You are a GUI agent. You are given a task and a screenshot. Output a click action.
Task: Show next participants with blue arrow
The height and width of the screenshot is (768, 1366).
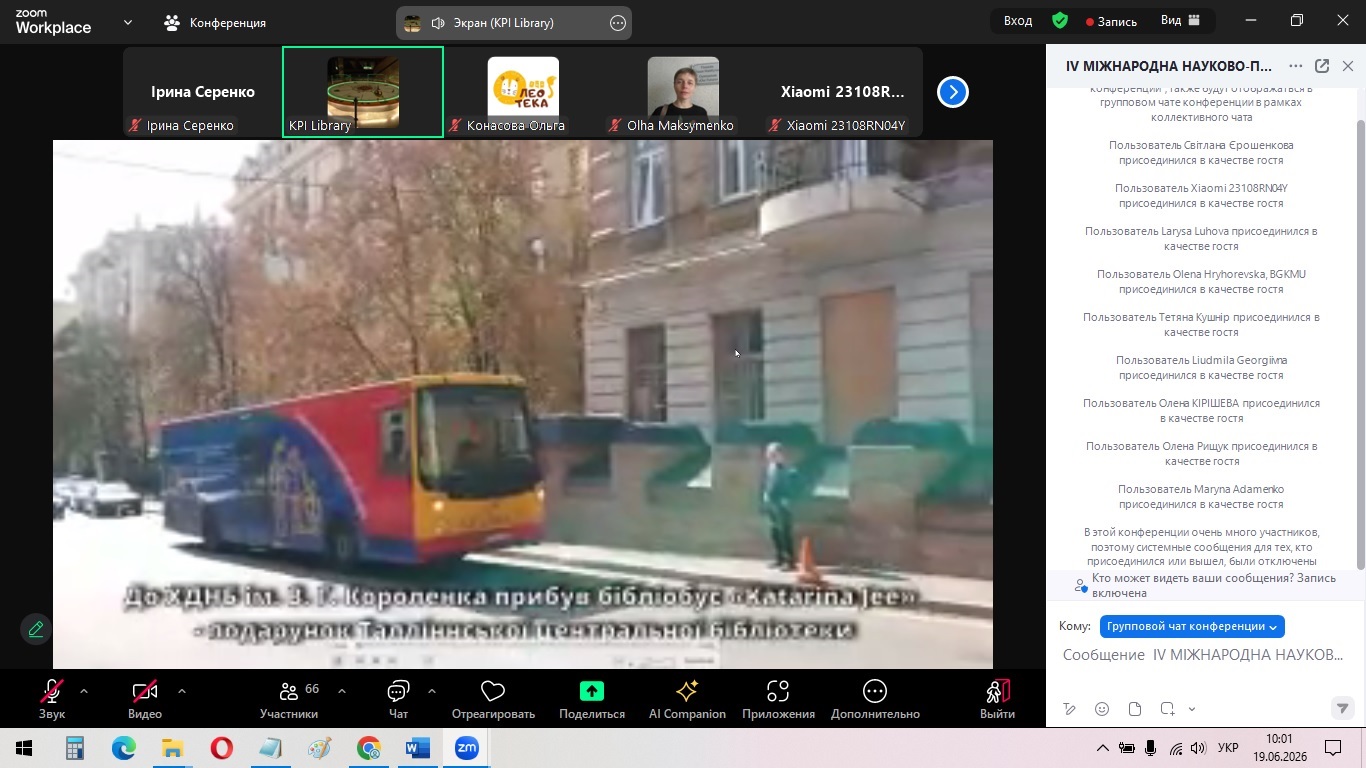953,92
